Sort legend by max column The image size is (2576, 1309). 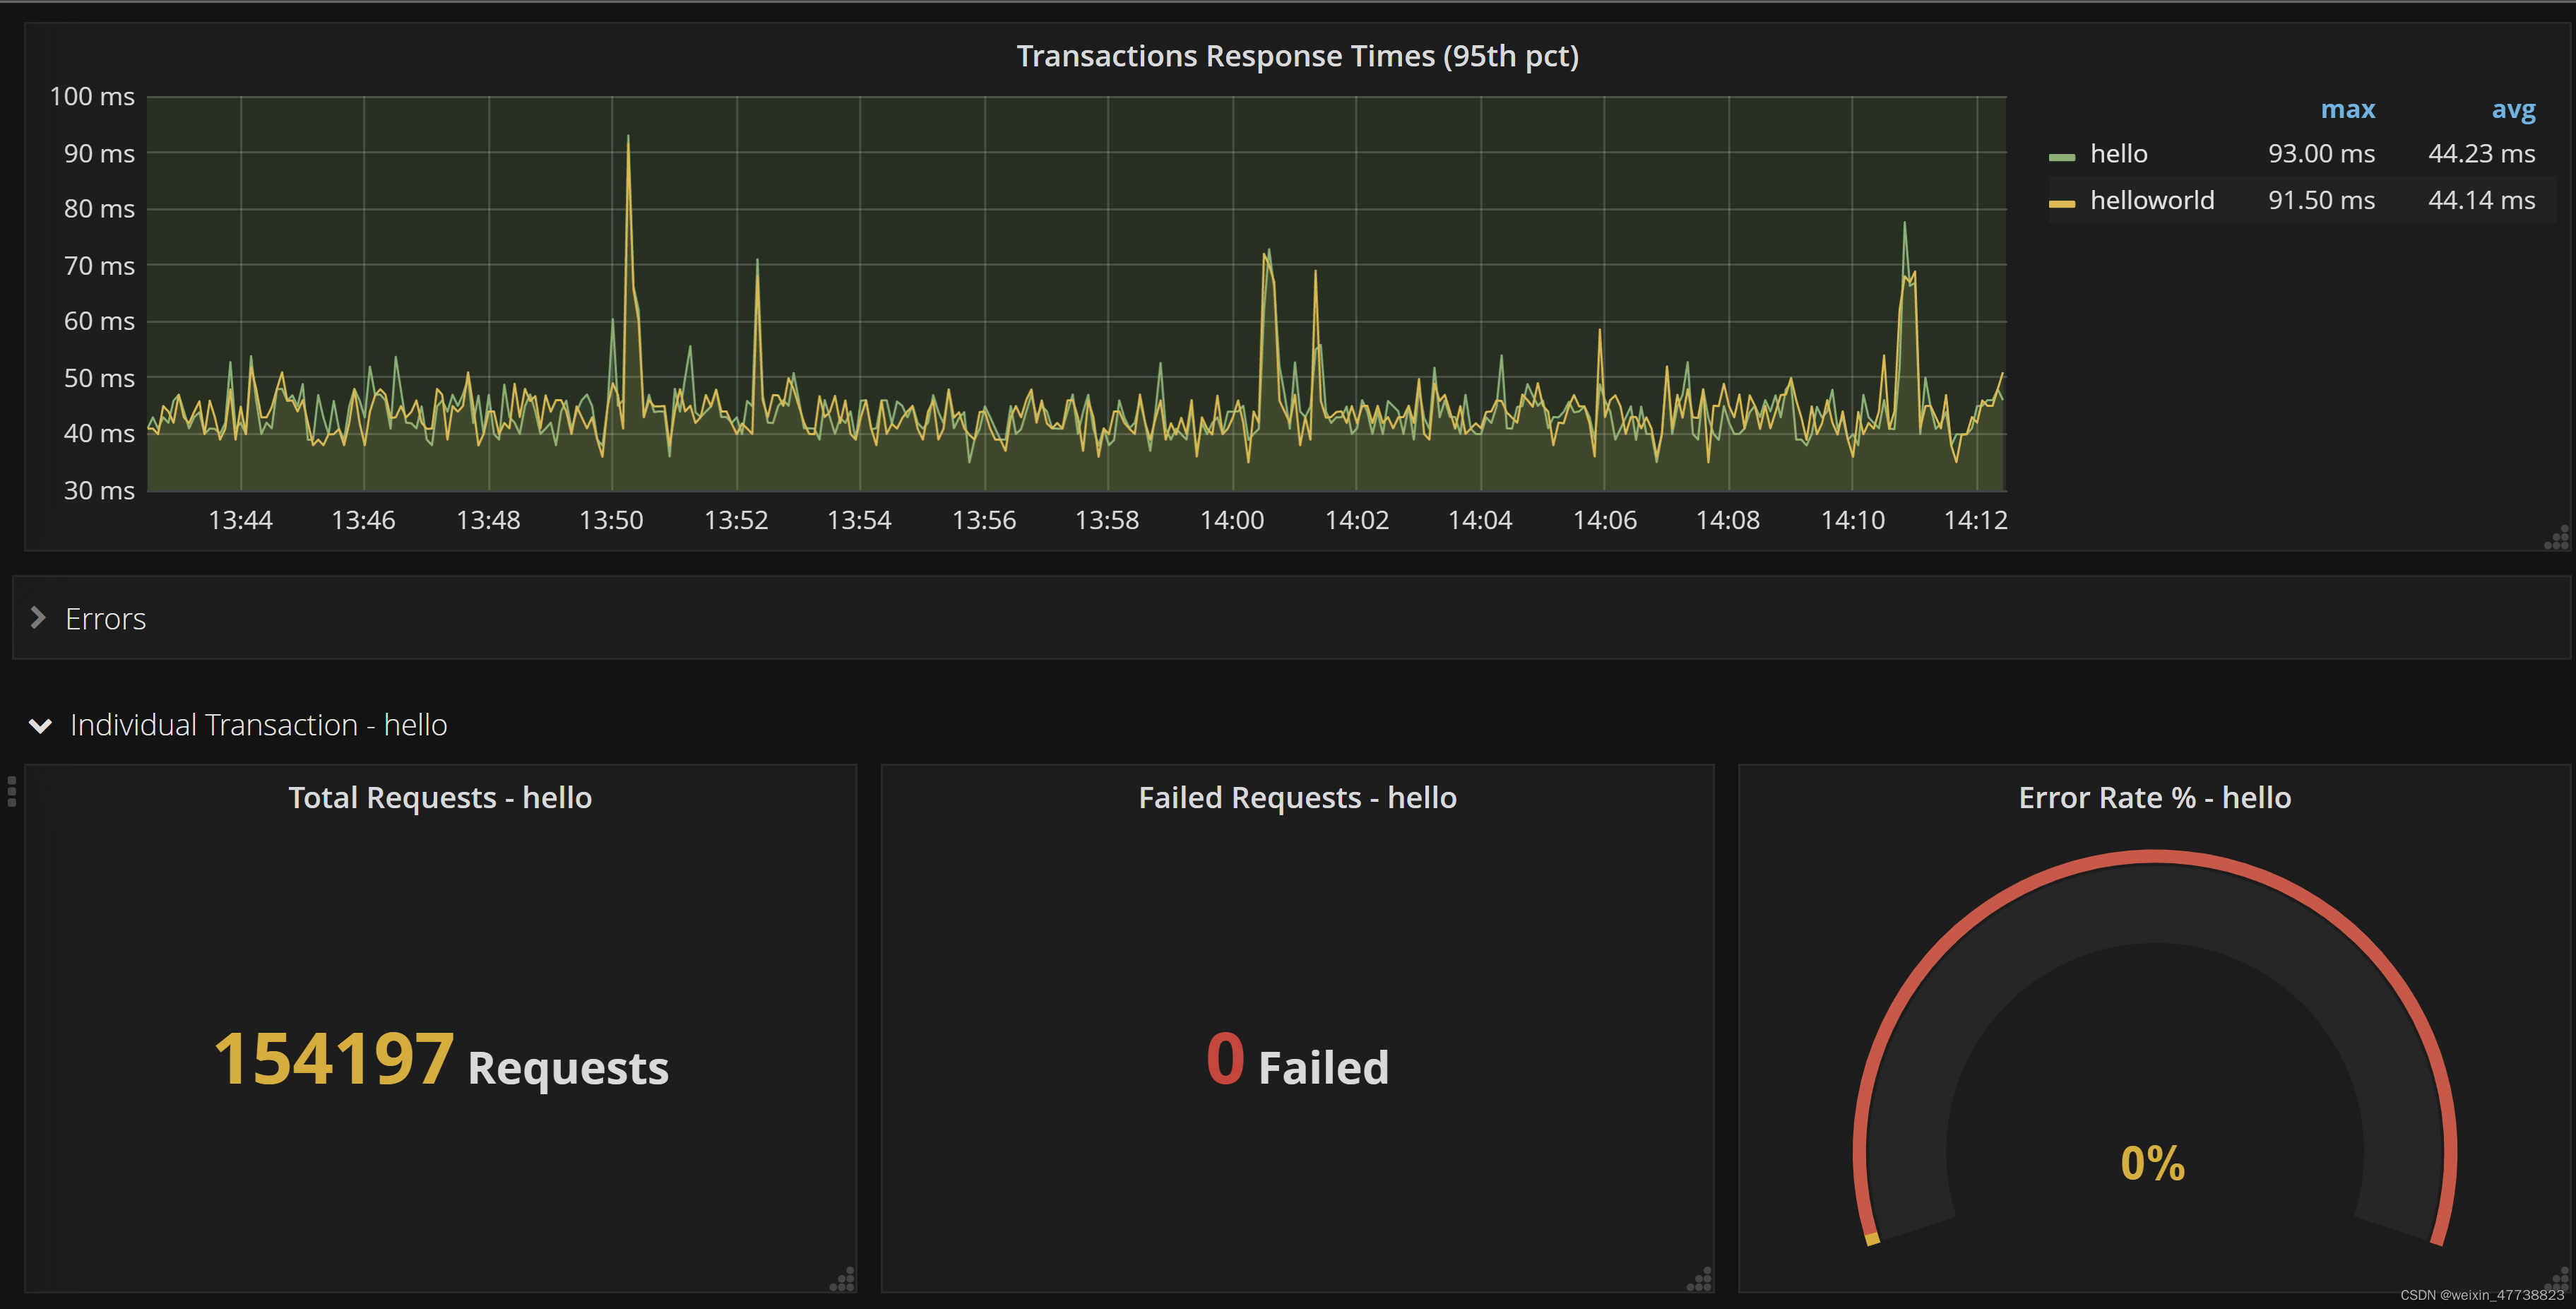[x=2347, y=109]
